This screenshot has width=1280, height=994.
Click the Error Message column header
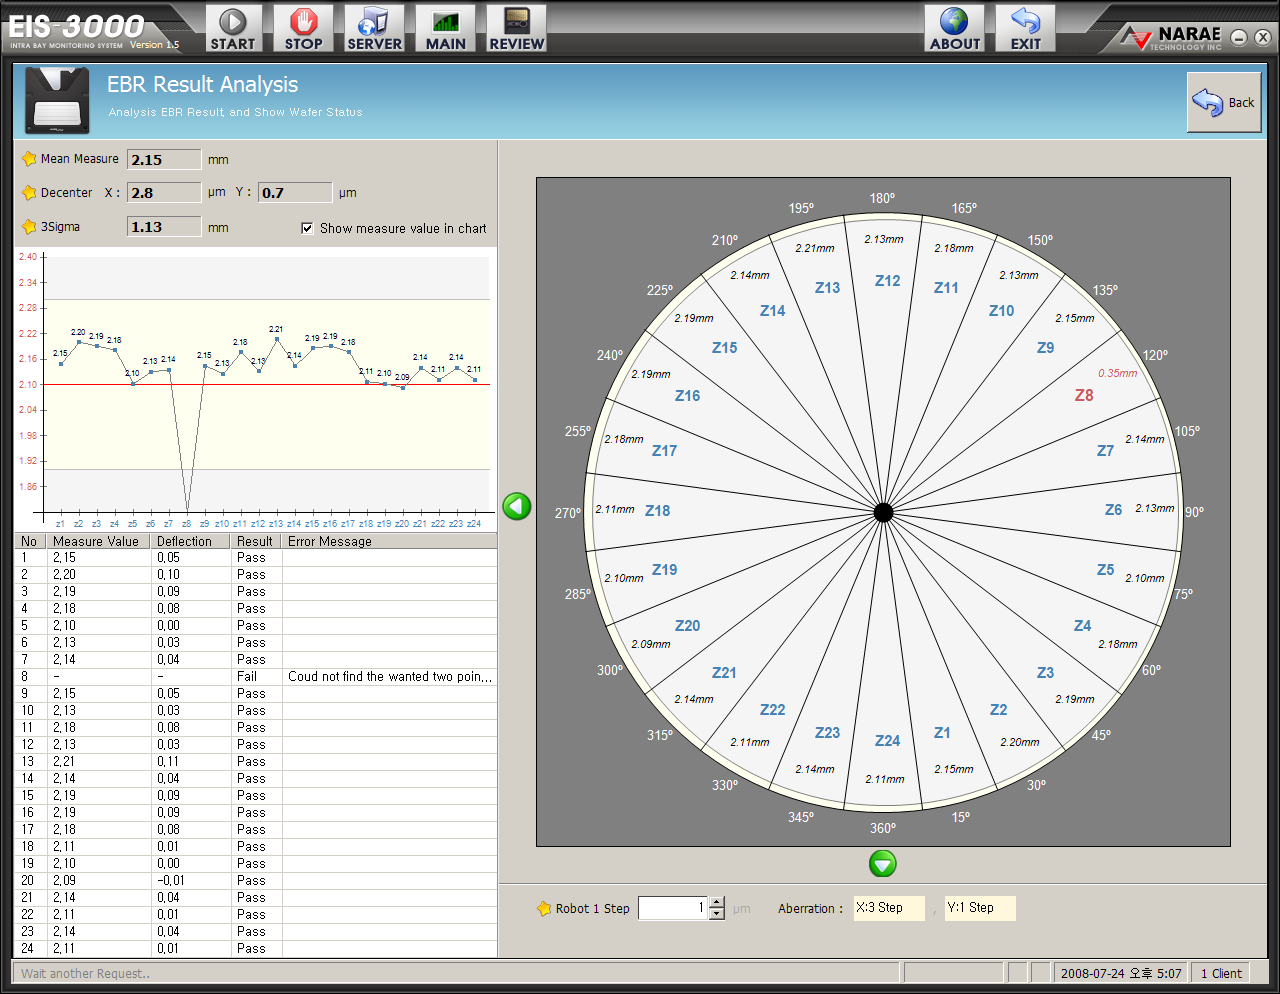pos(389,541)
